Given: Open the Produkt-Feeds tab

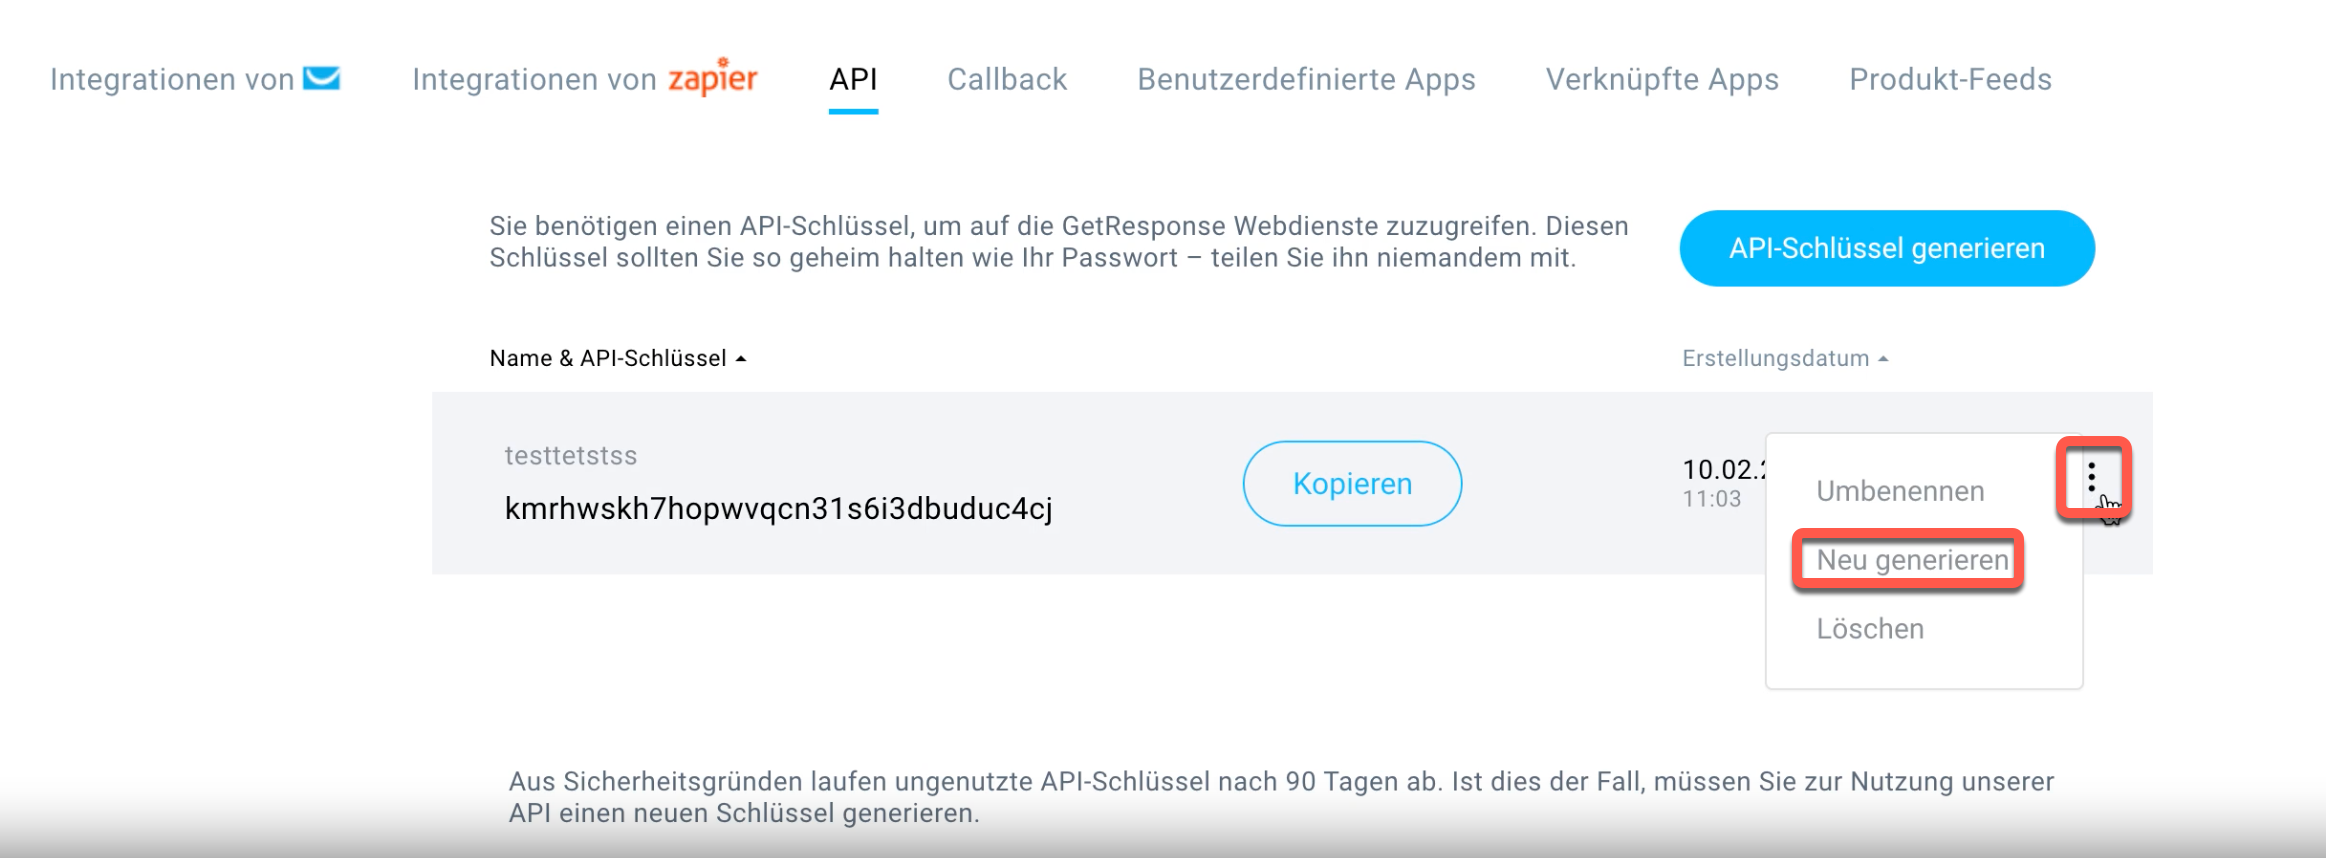Looking at the screenshot, I should pos(1950,79).
